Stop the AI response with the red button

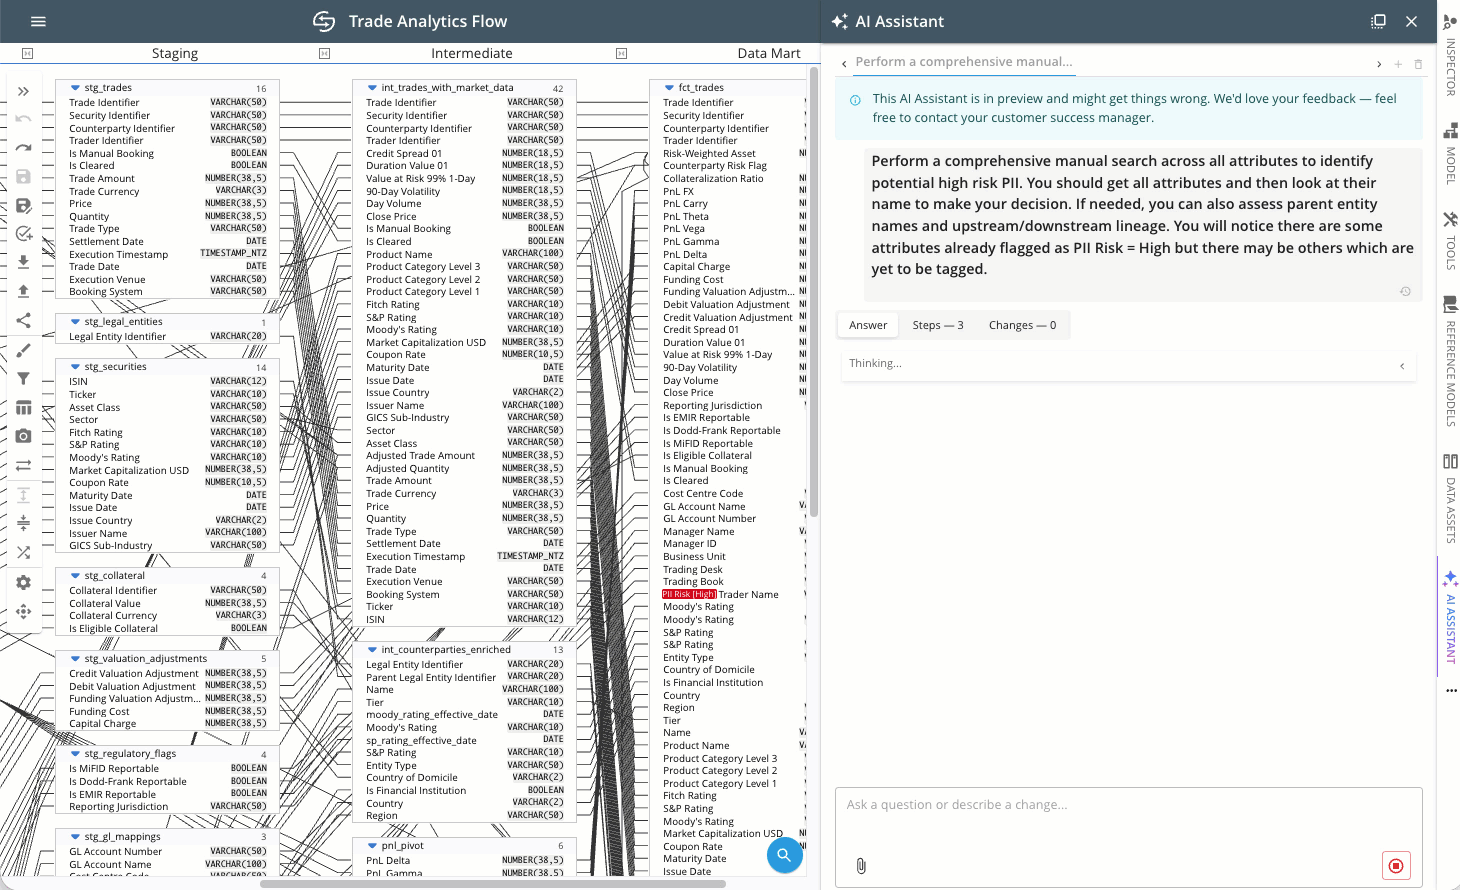click(1396, 865)
